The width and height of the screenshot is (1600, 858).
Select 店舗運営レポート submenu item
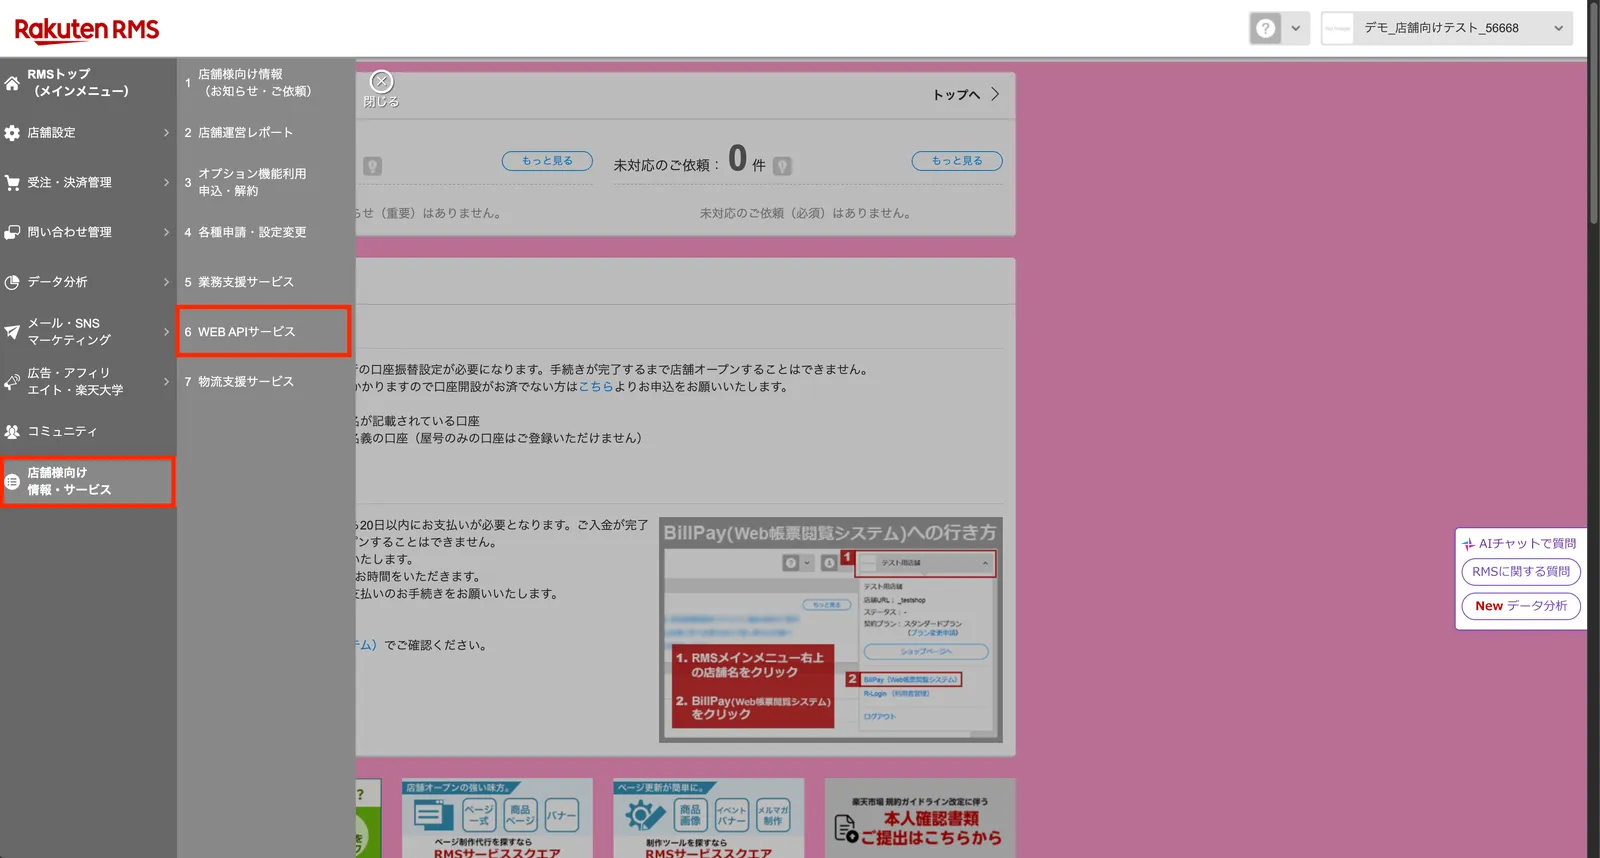265,133
